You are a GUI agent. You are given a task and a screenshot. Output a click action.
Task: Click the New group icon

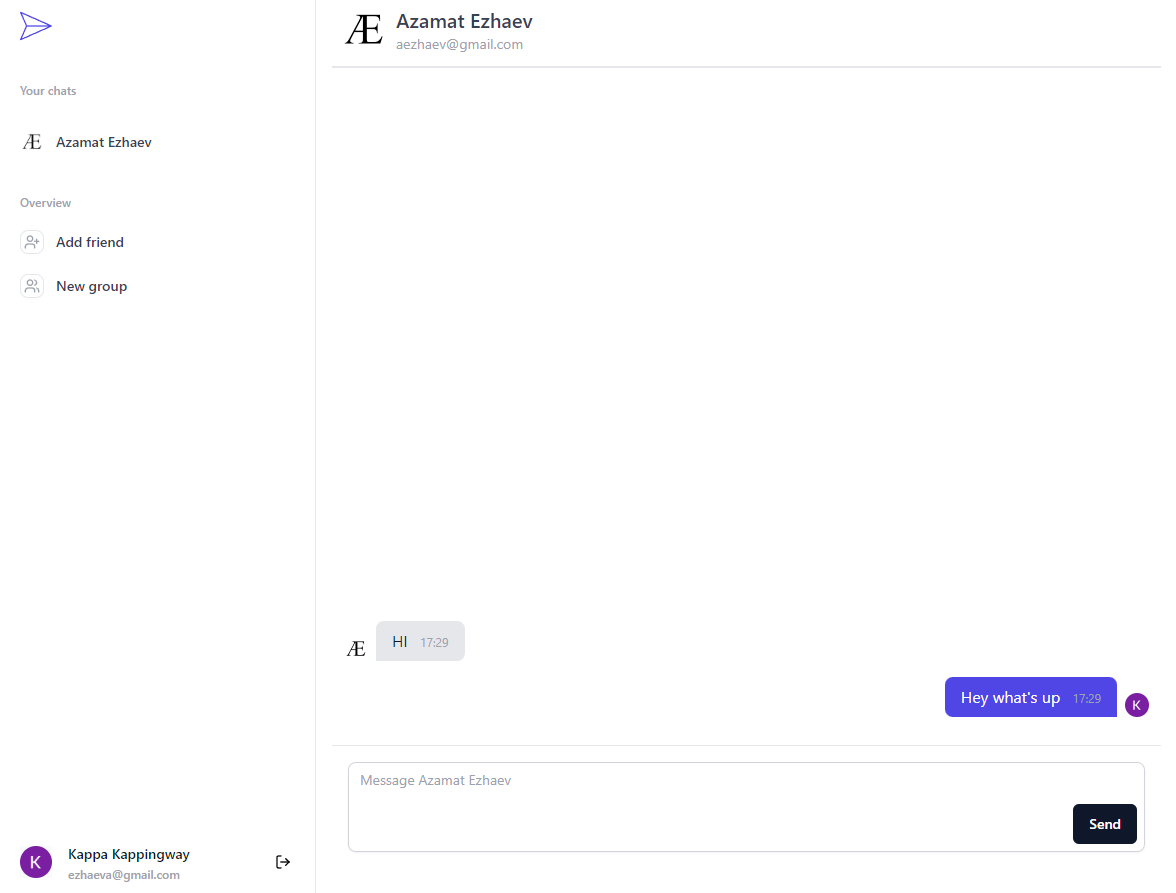31,285
